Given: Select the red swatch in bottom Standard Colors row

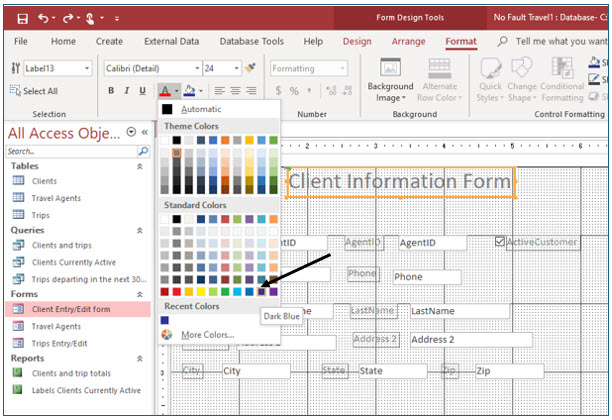Looking at the screenshot, I should coord(177,291).
